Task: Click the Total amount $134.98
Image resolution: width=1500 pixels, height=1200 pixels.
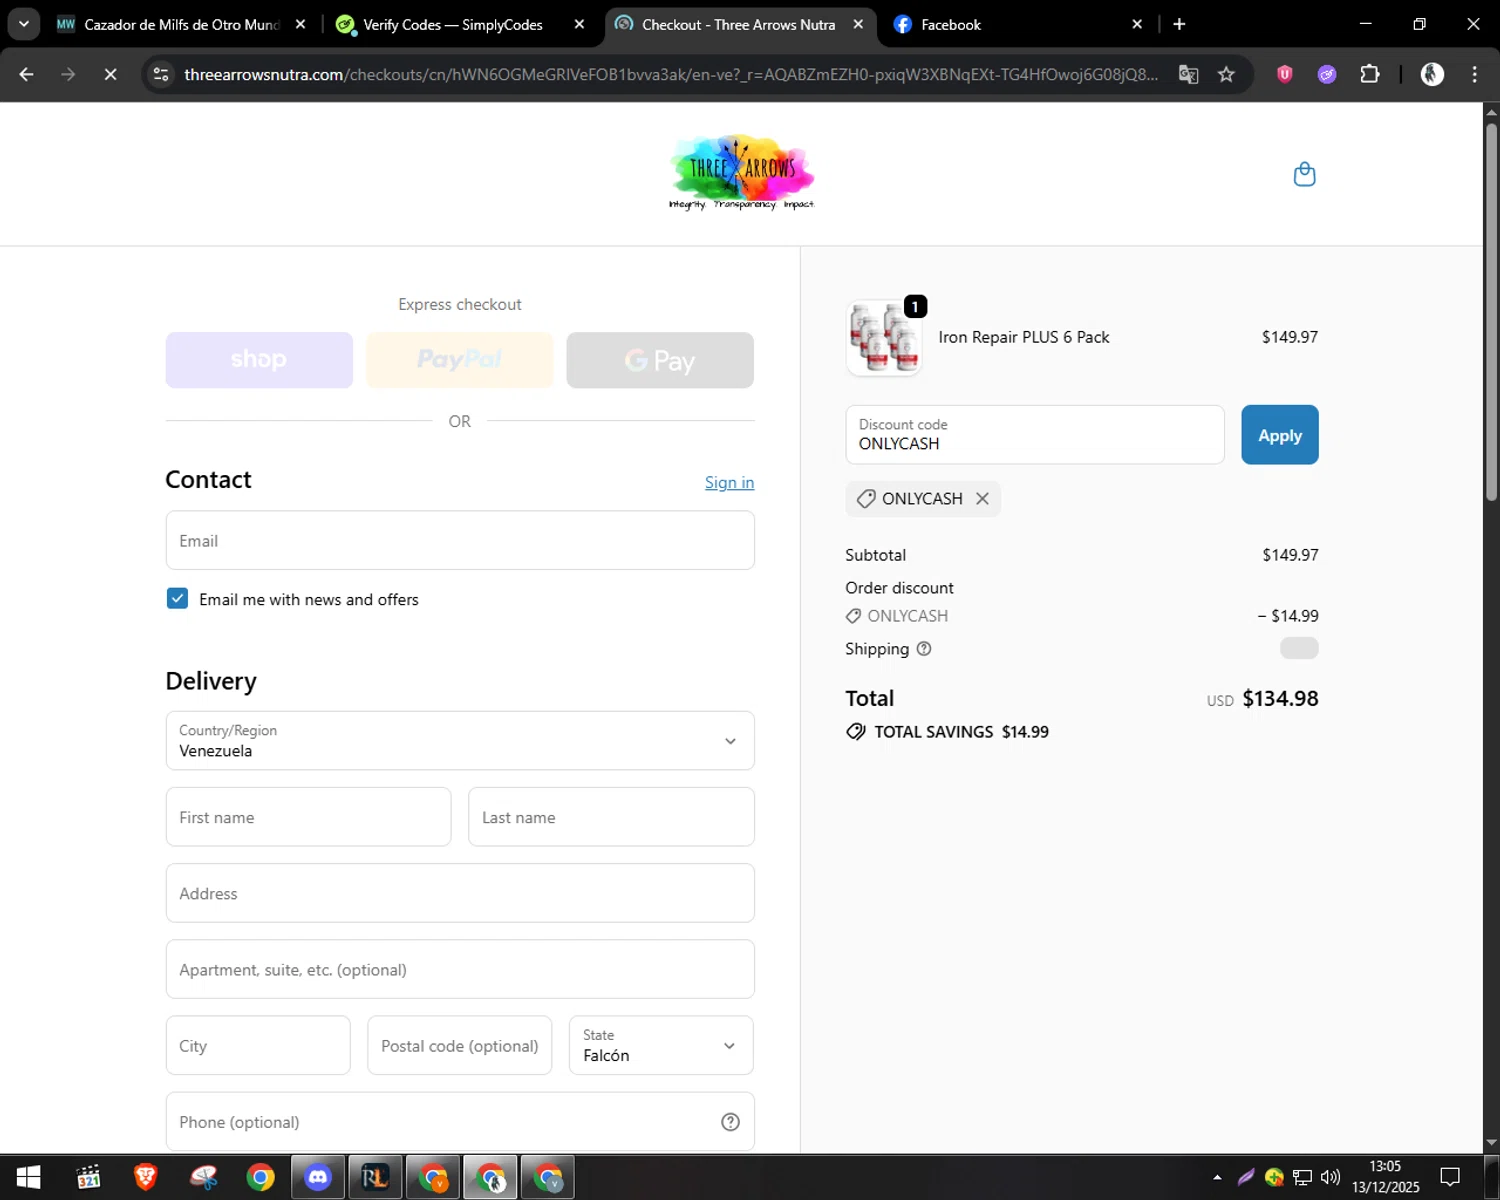Action: (x=1280, y=698)
